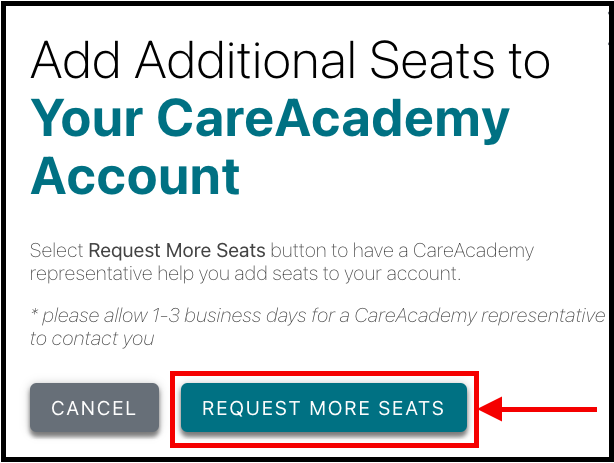Screen dimensions: 614x463
Task: Click the Request More Seats button
Action: [323, 408]
